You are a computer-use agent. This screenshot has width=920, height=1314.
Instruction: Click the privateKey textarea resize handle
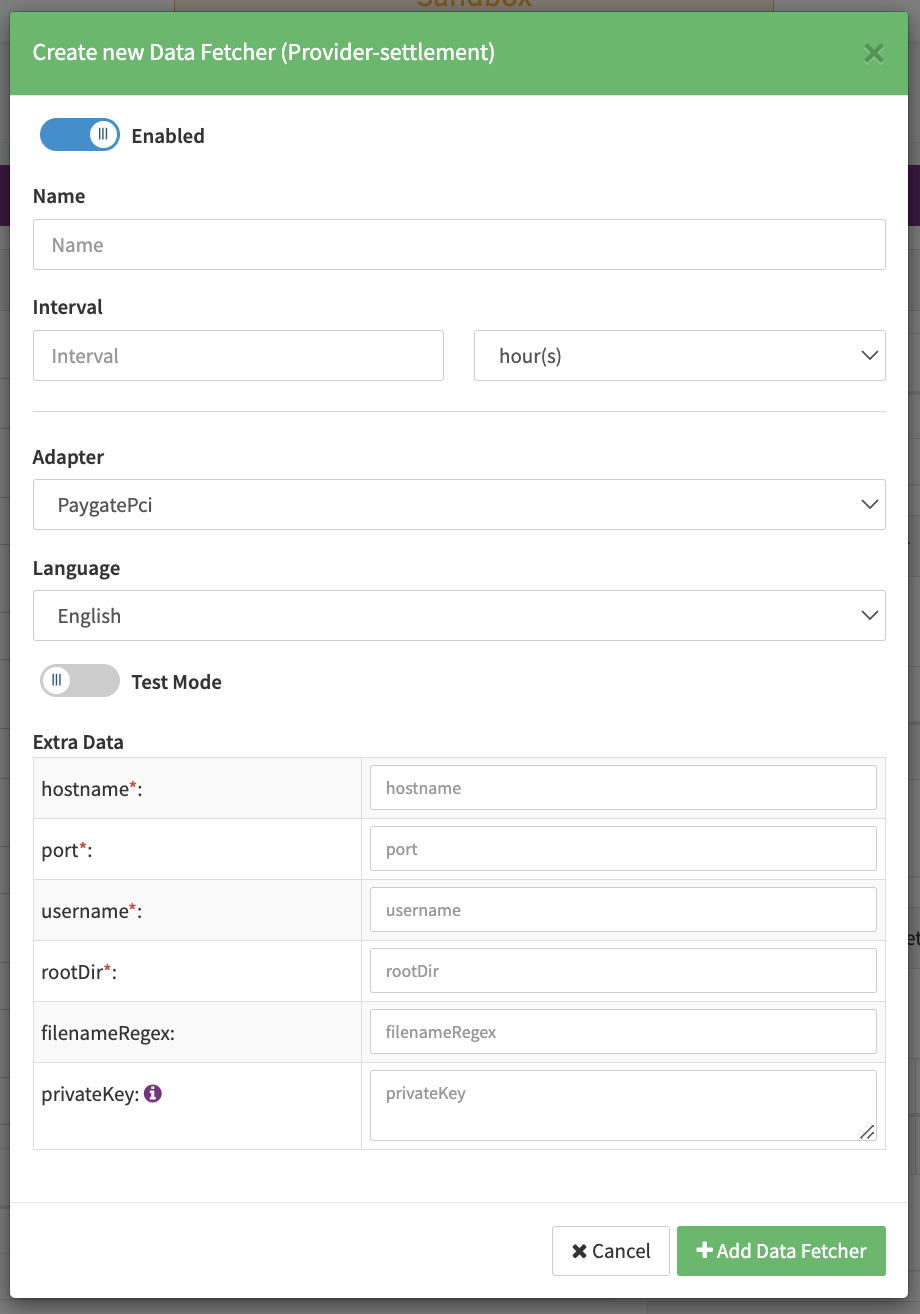point(867,1131)
